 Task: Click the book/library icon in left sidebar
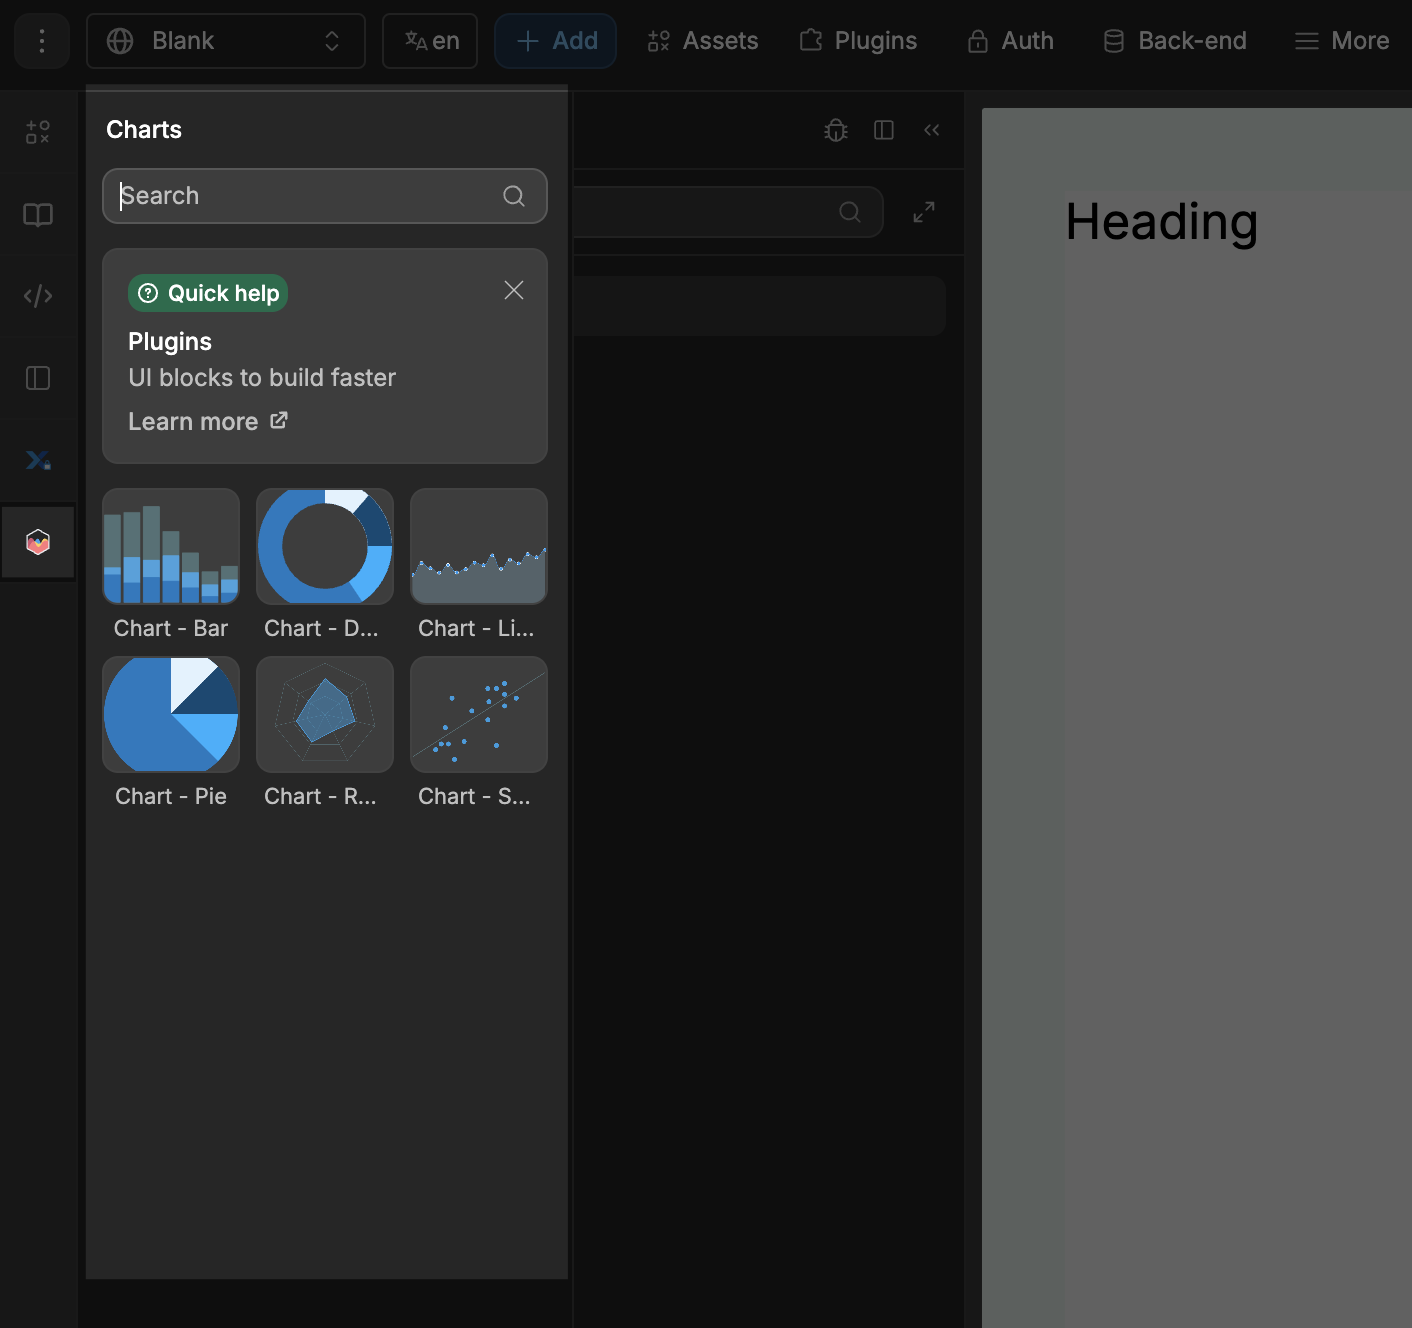click(37, 214)
